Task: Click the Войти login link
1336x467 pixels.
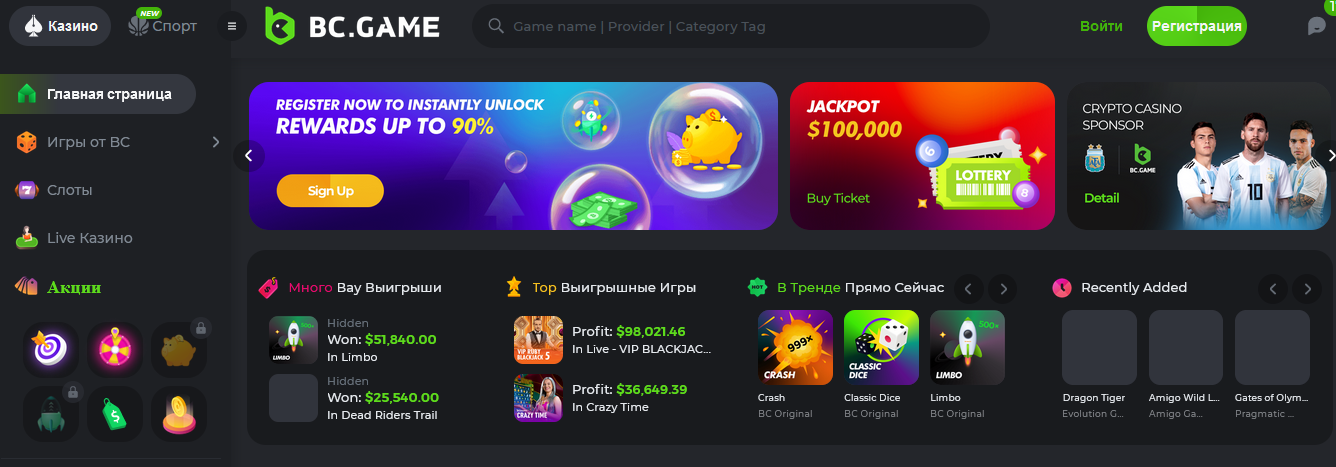Action: 1101,26
